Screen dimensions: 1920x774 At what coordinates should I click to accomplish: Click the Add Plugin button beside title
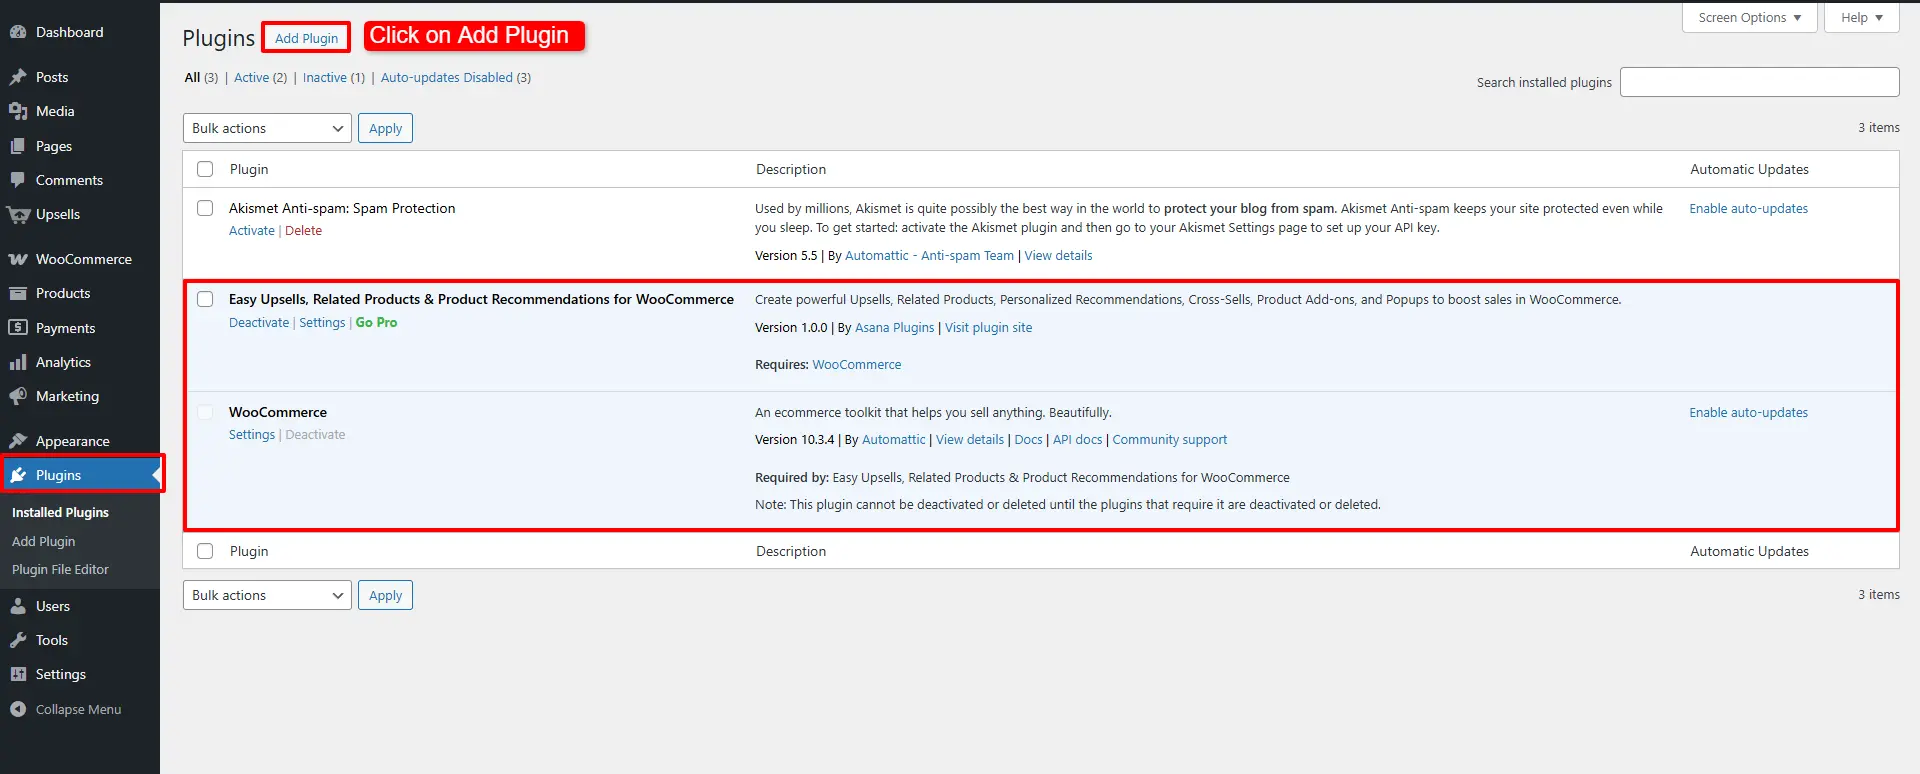[x=306, y=38]
